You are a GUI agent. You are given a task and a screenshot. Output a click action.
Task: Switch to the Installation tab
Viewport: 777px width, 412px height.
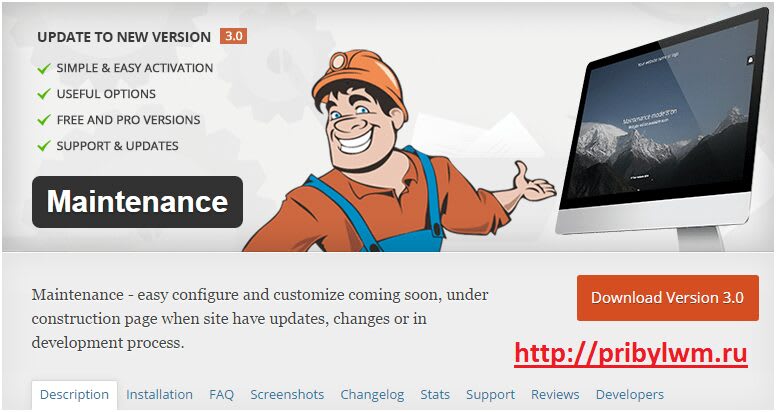tap(159, 395)
